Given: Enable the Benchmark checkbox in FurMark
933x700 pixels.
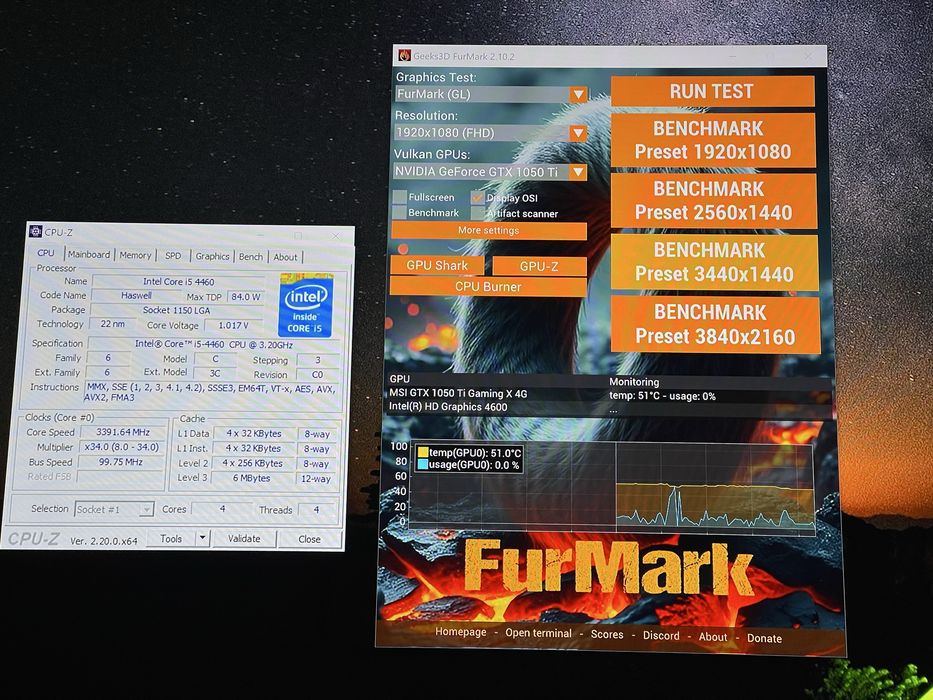Looking at the screenshot, I should coord(400,212).
